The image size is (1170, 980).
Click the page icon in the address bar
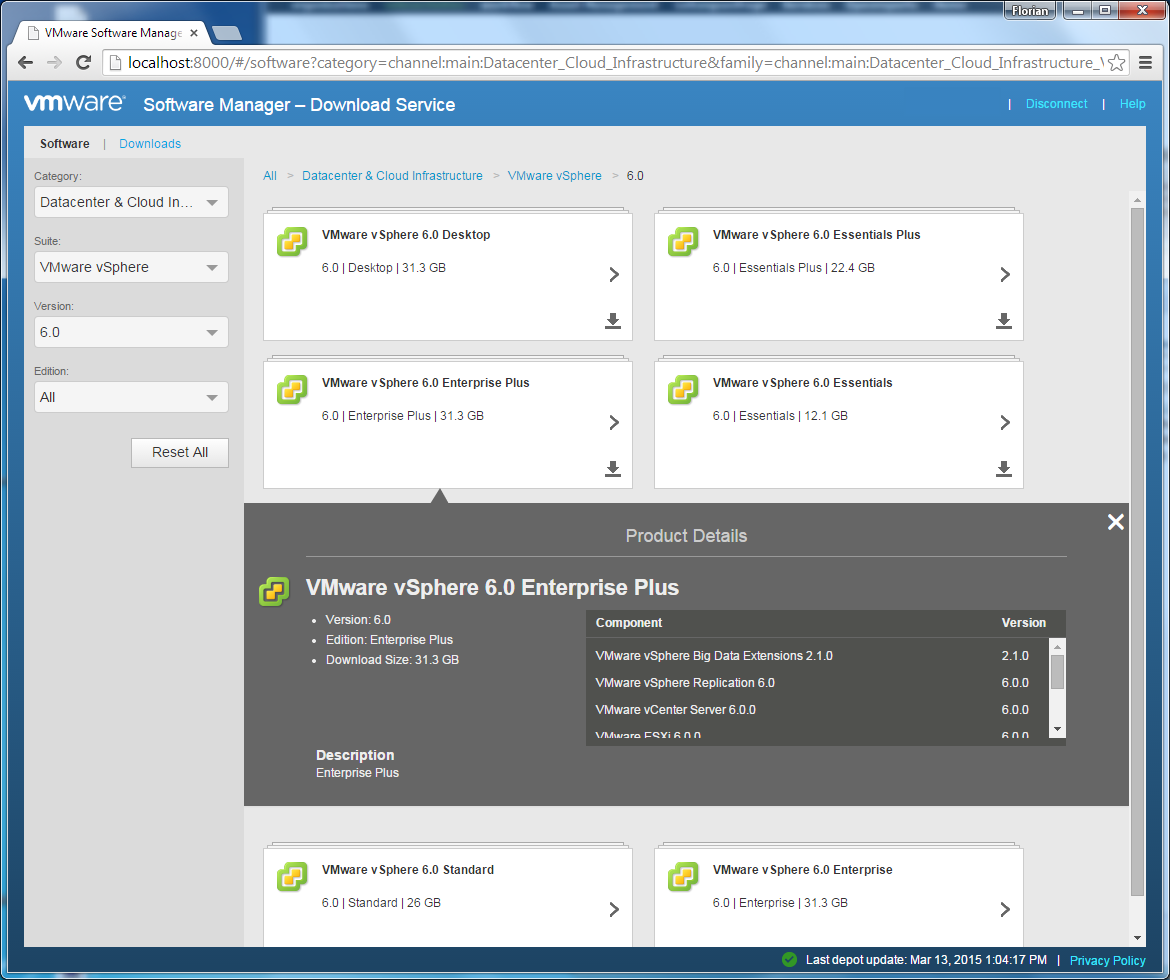click(115, 63)
